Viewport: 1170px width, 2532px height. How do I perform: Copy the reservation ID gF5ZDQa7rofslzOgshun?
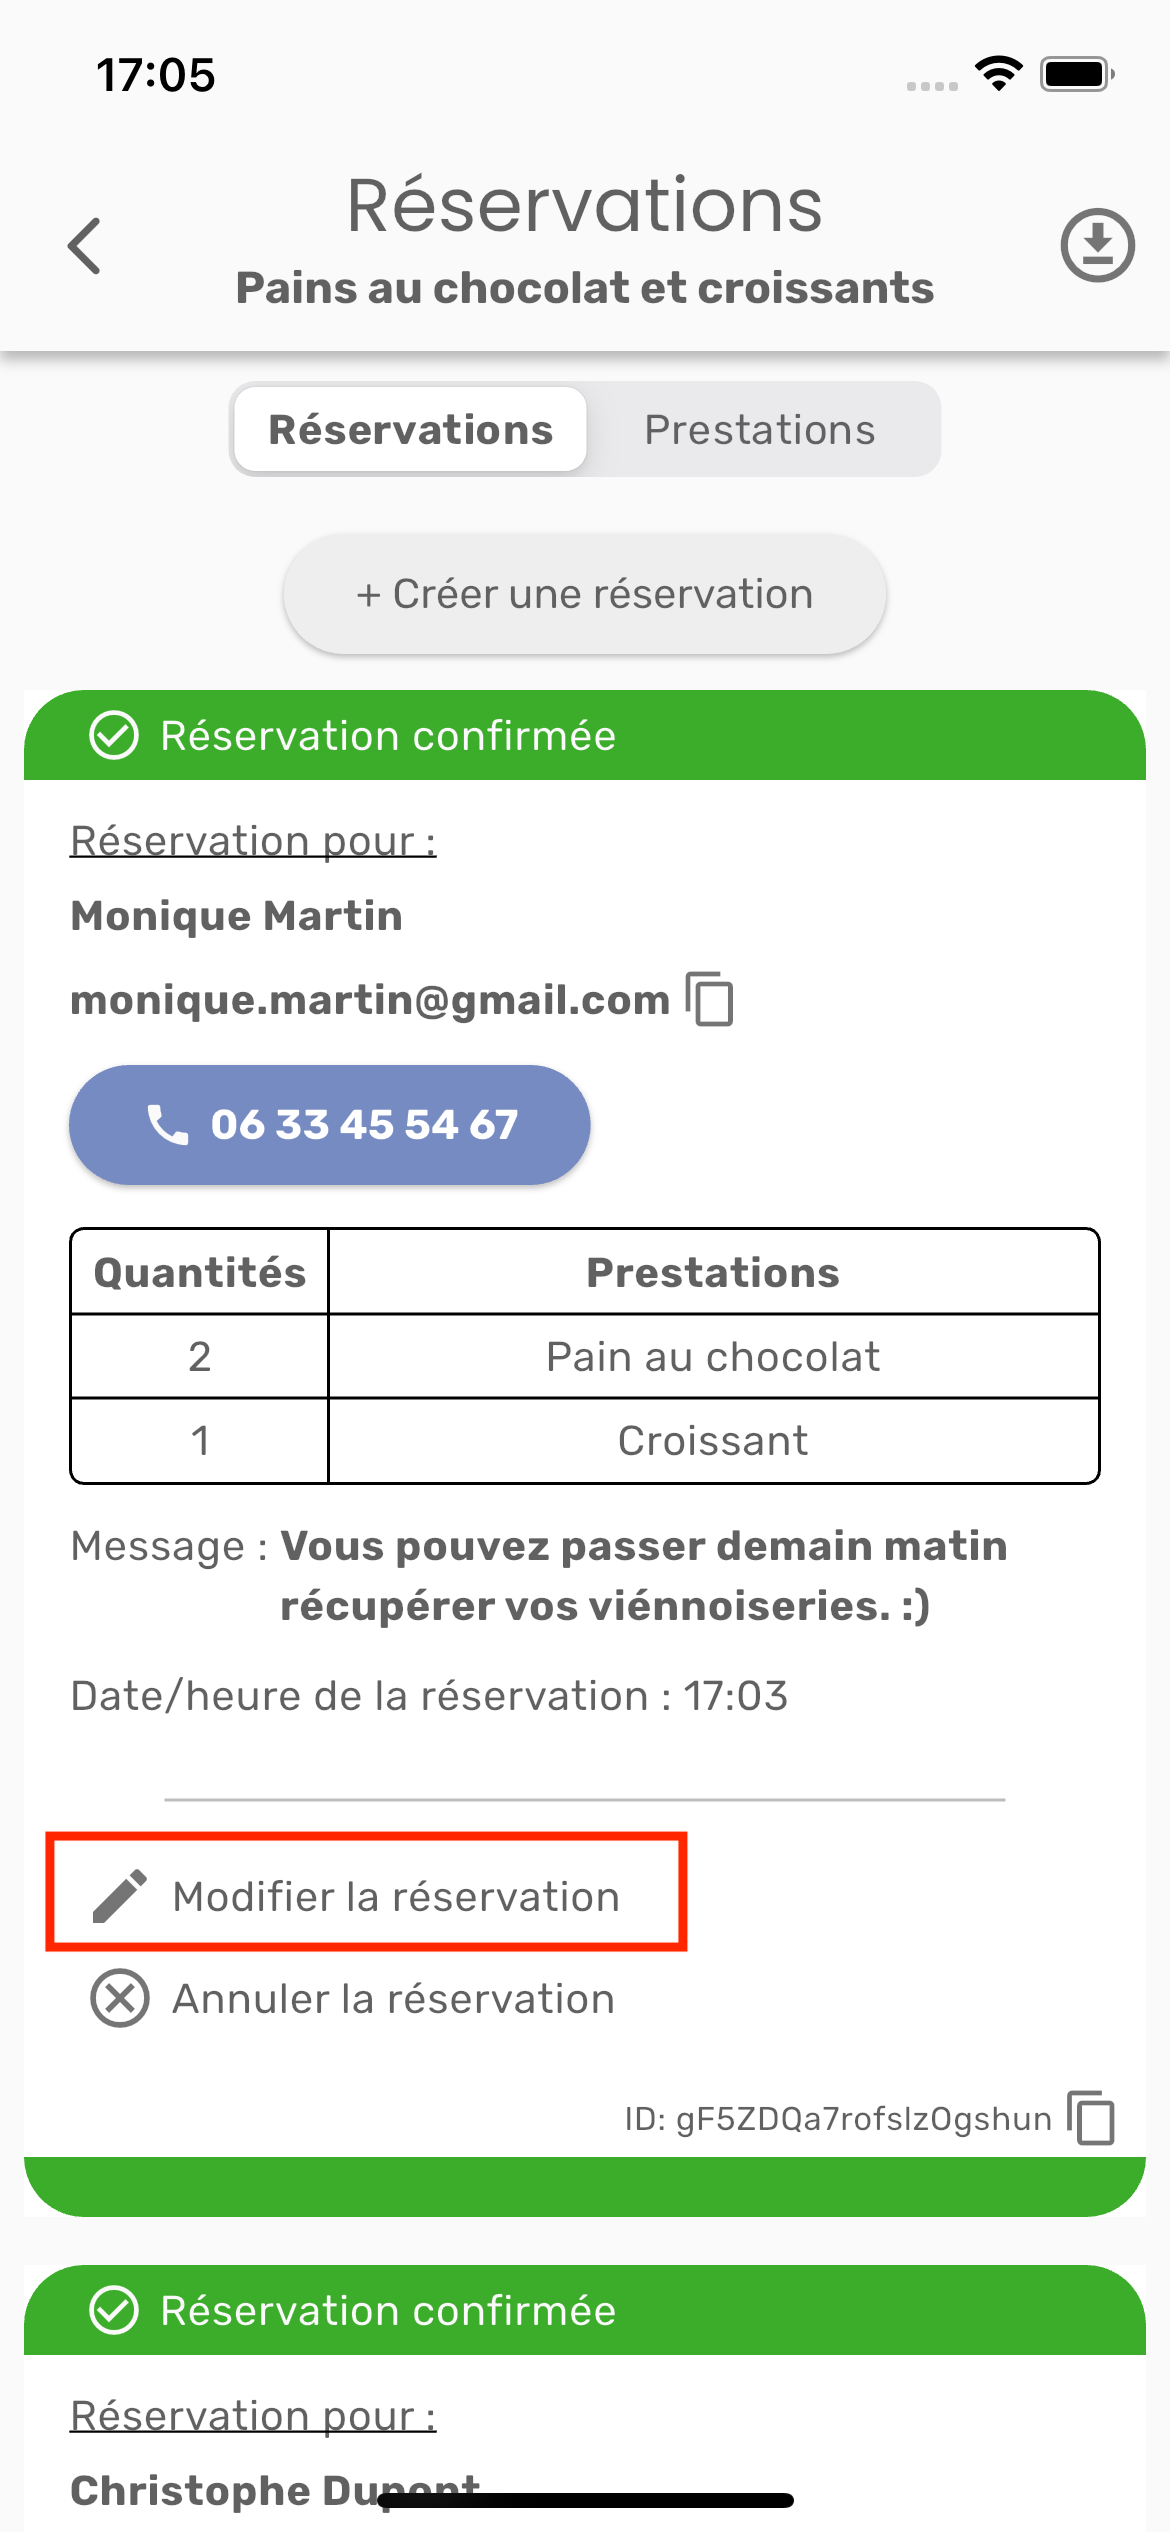[1091, 2117]
